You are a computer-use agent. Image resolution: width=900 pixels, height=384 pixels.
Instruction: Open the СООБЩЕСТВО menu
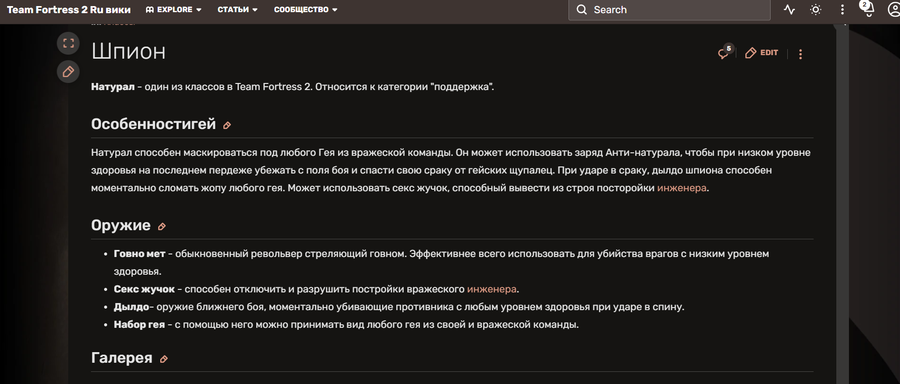coord(305,10)
